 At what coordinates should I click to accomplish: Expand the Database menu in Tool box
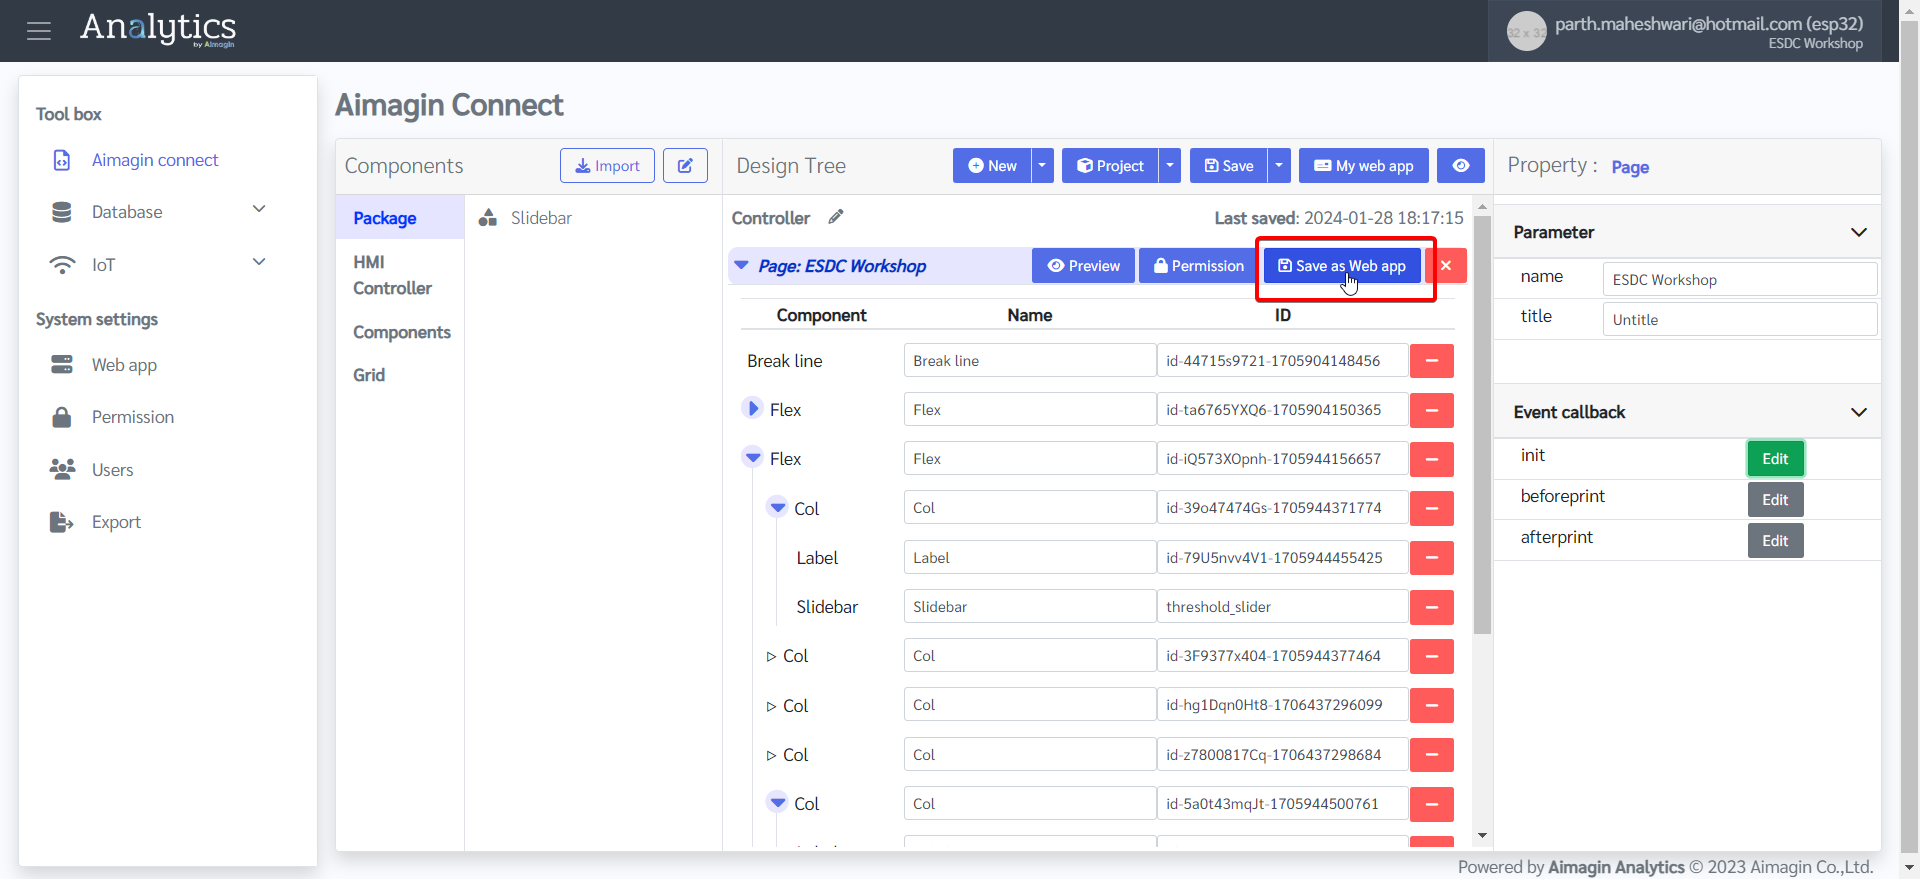259,210
